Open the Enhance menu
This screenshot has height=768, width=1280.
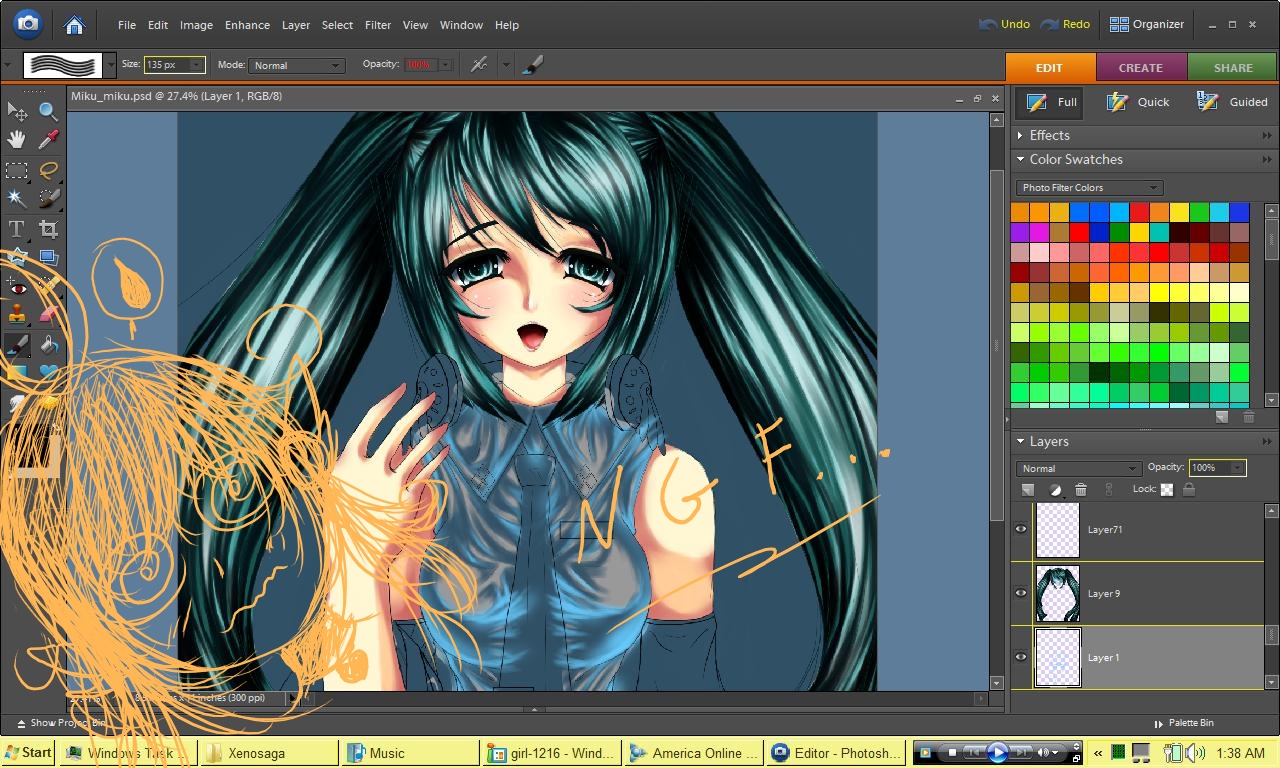click(x=247, y=25)
